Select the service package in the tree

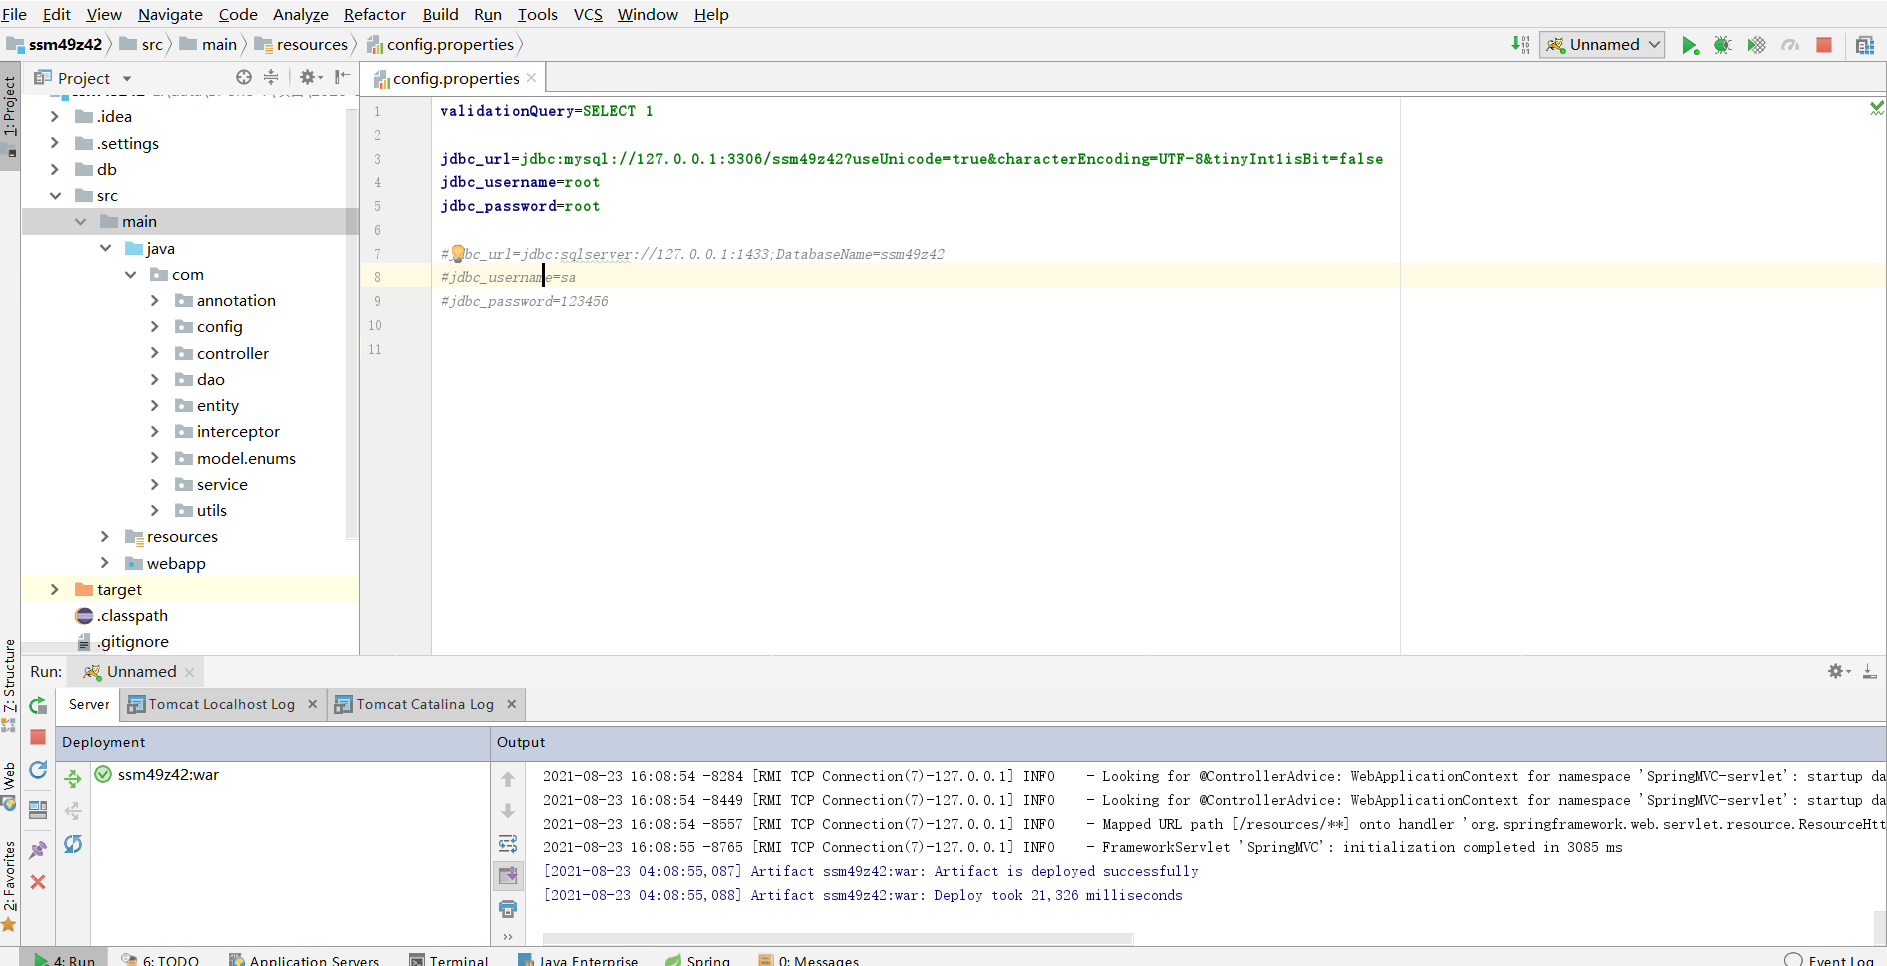pyautogui.click(x=222, y=484)
